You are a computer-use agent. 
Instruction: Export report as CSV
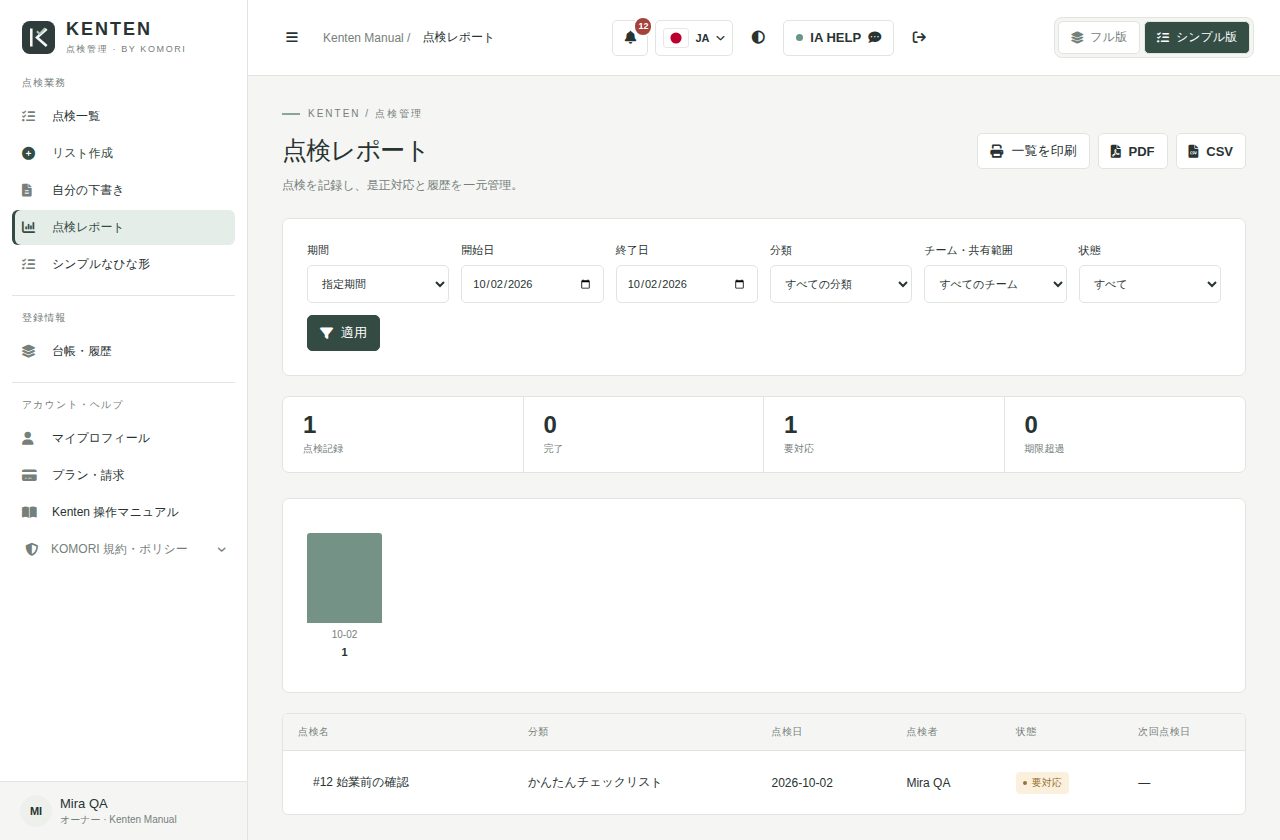click(x=1210, y=151)
